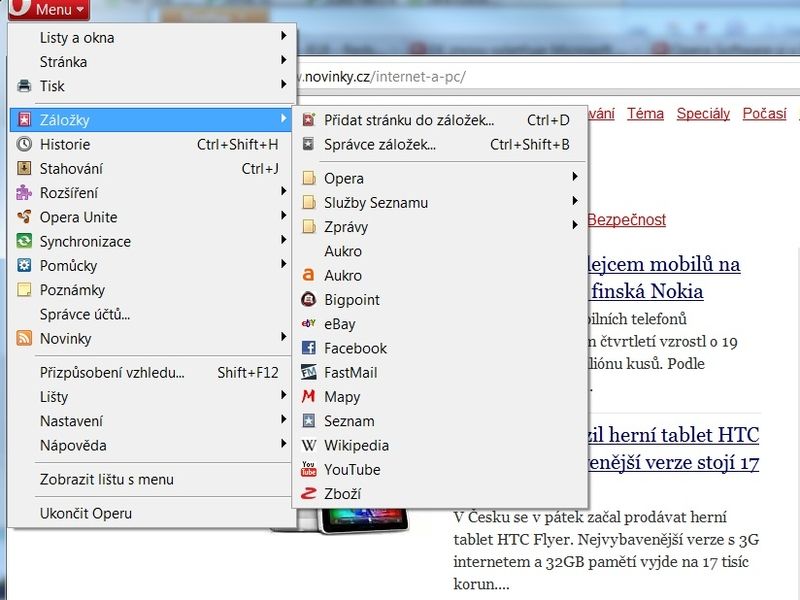Click the bookmark star icon beside Záložky
The image size is (800, 600).
(x=24, y=120)
